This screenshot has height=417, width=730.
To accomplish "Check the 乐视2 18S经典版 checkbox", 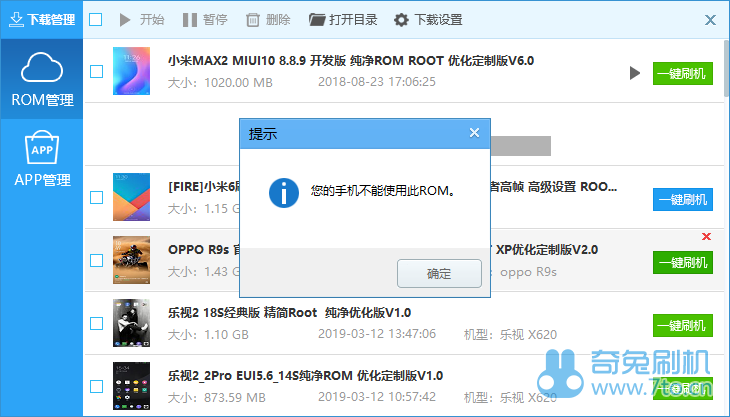I will click(96, 323).
